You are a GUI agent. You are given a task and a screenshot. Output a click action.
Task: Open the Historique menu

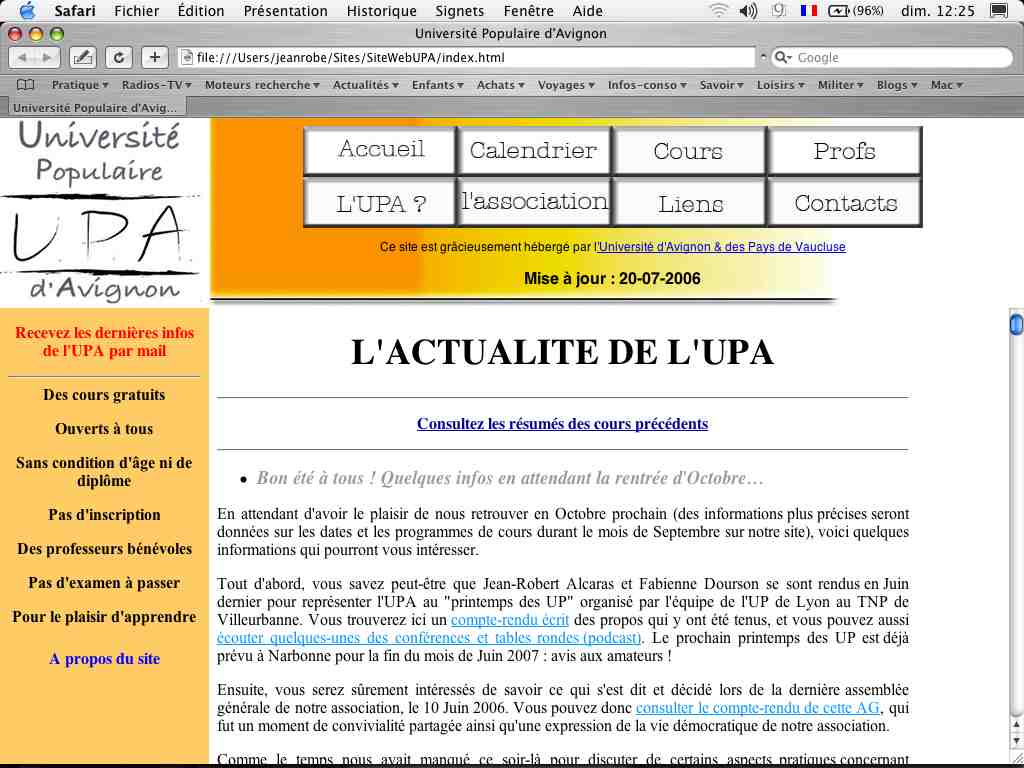point(381,10)
